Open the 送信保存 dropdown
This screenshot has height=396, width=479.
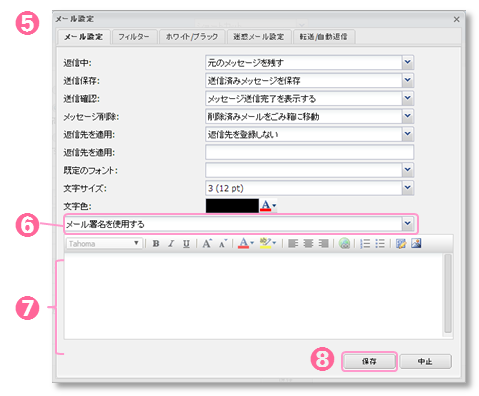pos(407,80)
